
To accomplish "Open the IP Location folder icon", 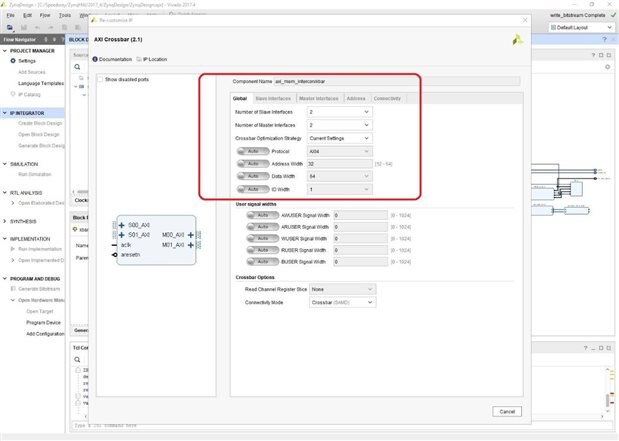I will pos(139,59).
